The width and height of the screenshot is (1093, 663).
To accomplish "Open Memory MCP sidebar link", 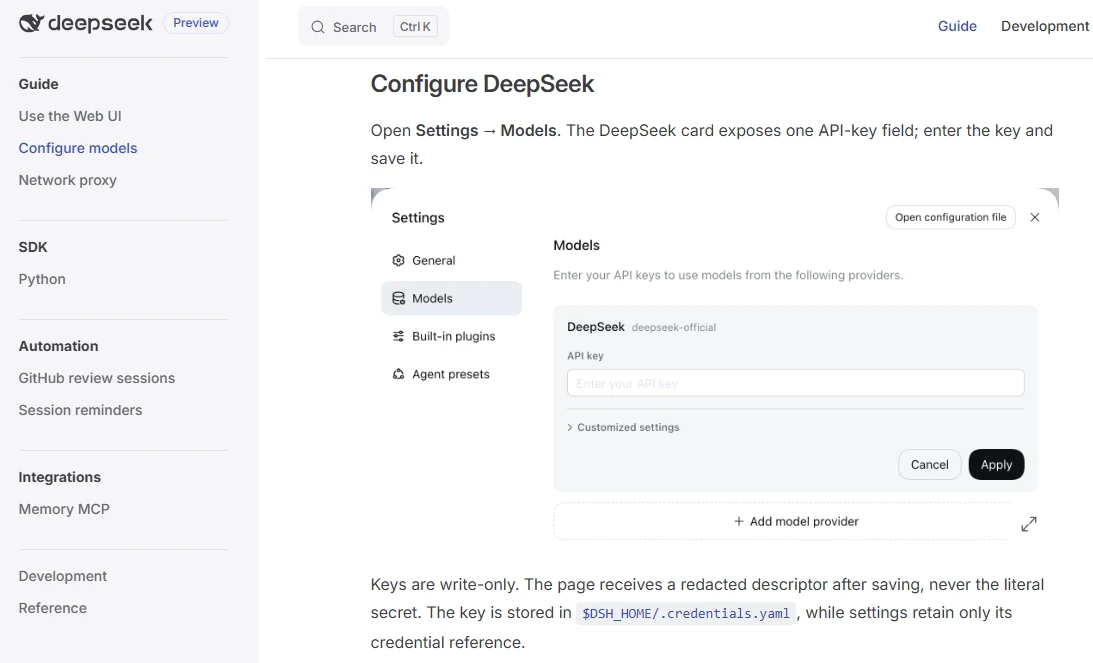I will pos(64,509).
